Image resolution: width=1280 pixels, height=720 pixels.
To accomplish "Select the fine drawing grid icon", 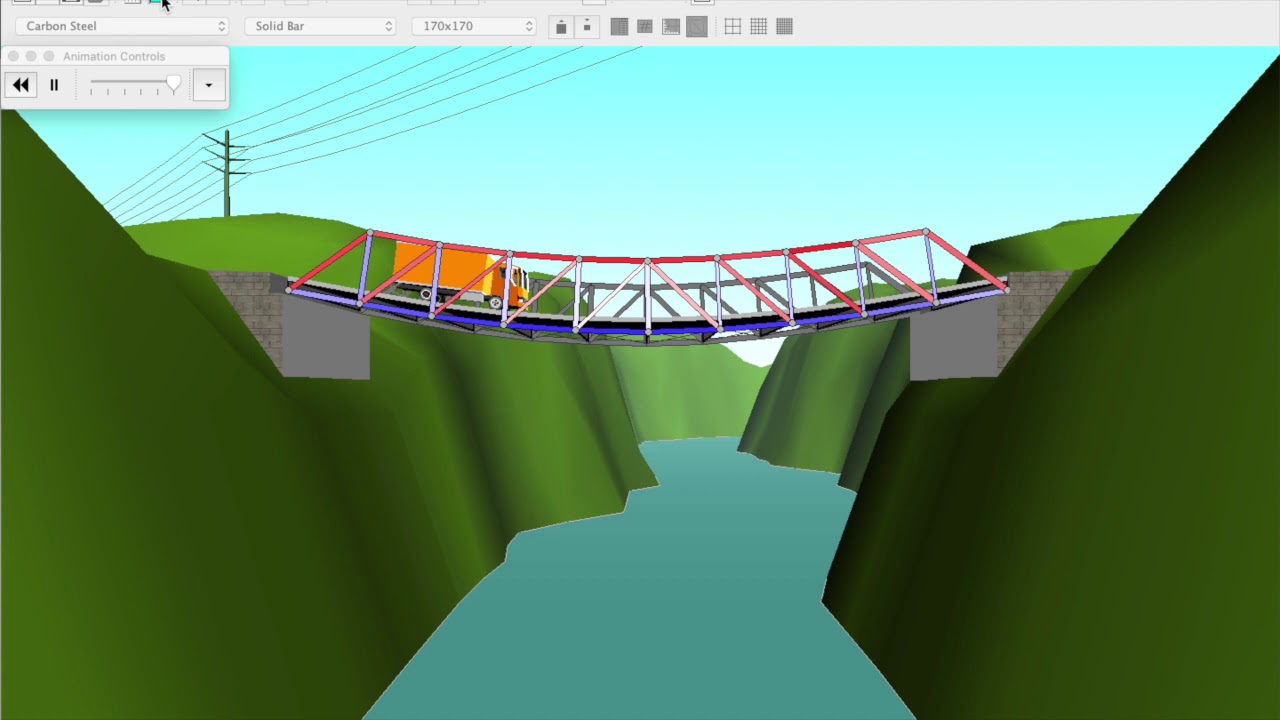I will pyautogui.click(x=785, y=27).
